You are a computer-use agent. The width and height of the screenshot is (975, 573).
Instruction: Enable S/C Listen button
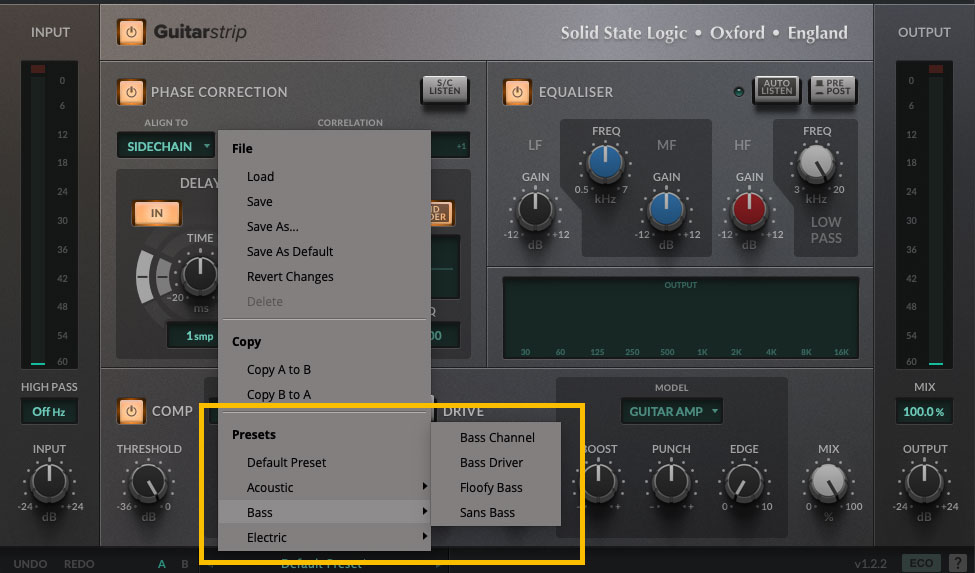[445, 88]
